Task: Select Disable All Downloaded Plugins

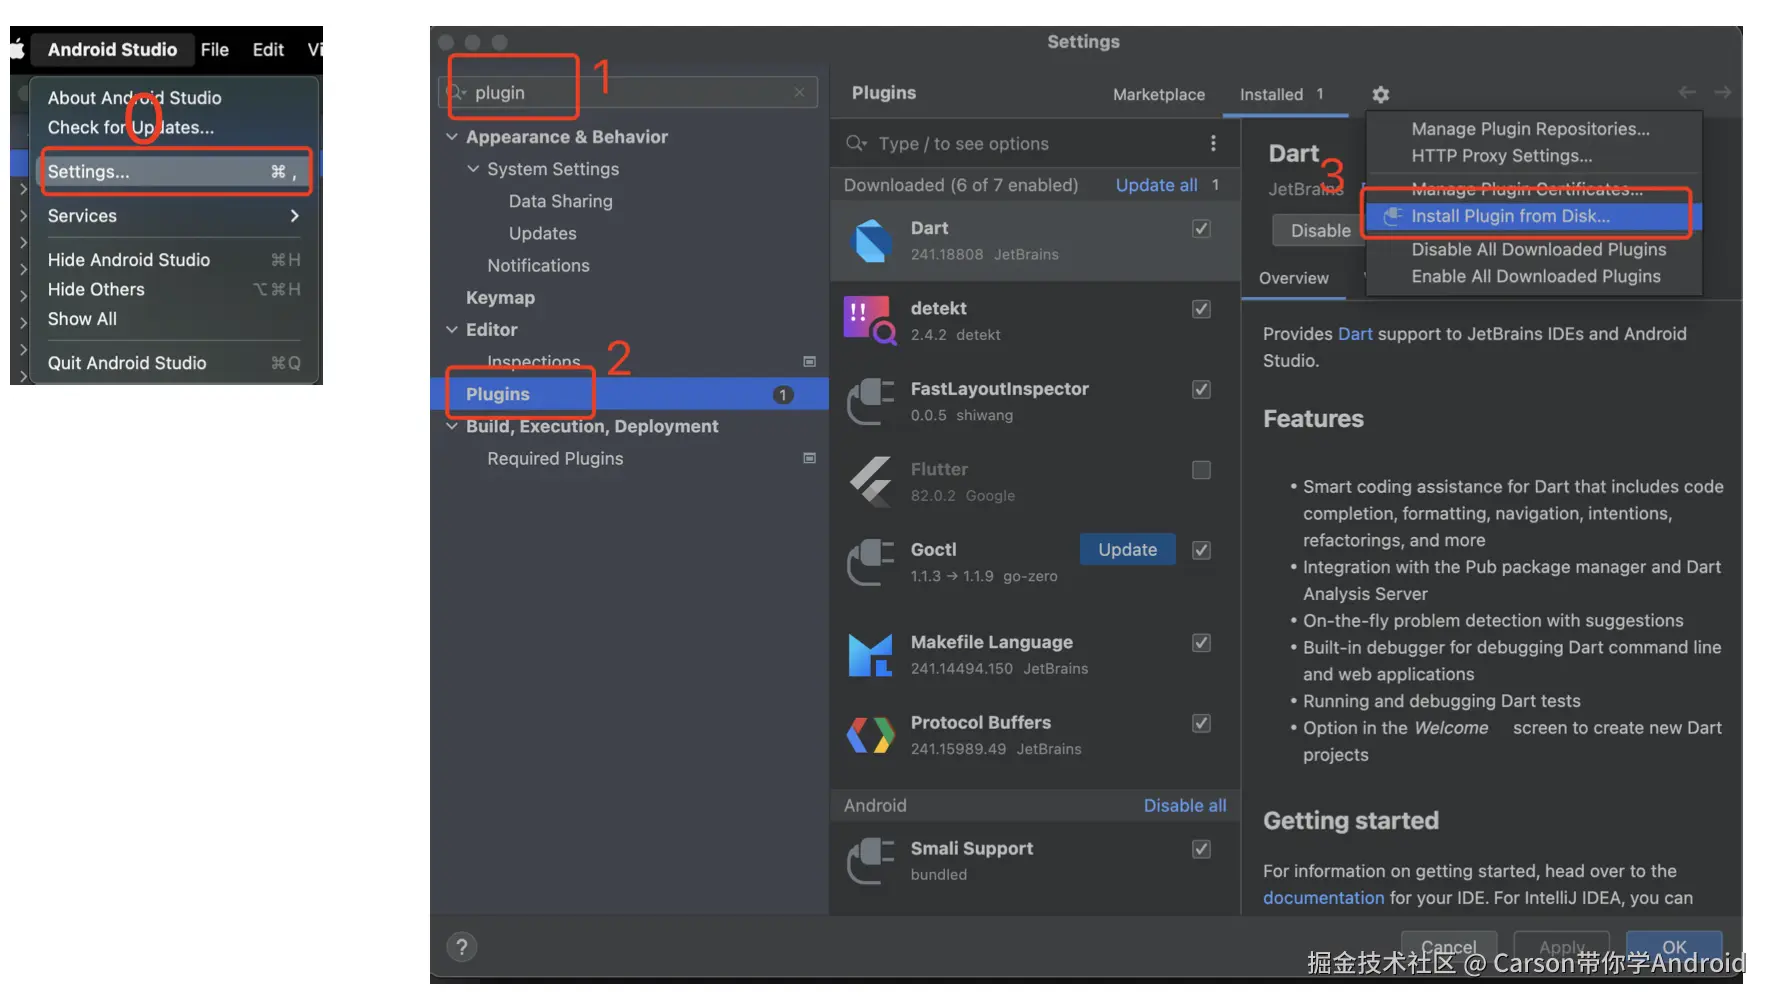Action: pyautogui.click(x=1538, y=249)
